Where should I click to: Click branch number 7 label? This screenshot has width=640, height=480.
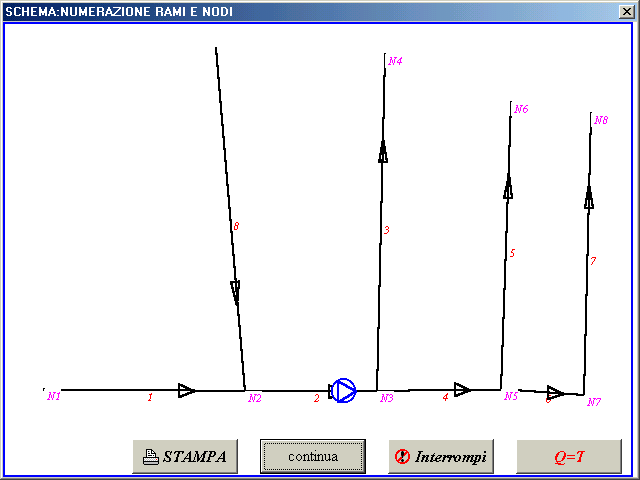(593, 260)
